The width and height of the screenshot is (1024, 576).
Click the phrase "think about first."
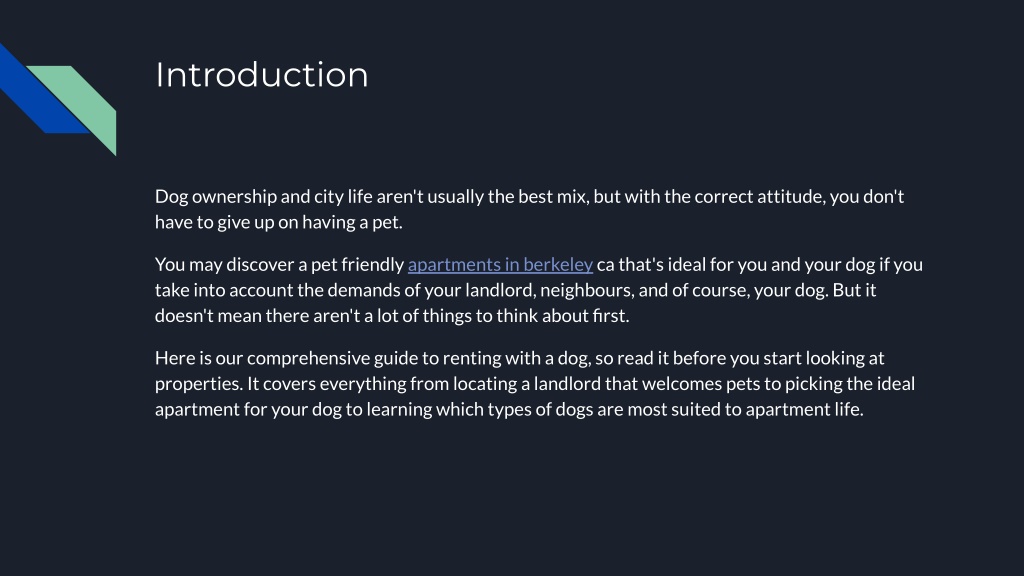click(x=563, y=315)
